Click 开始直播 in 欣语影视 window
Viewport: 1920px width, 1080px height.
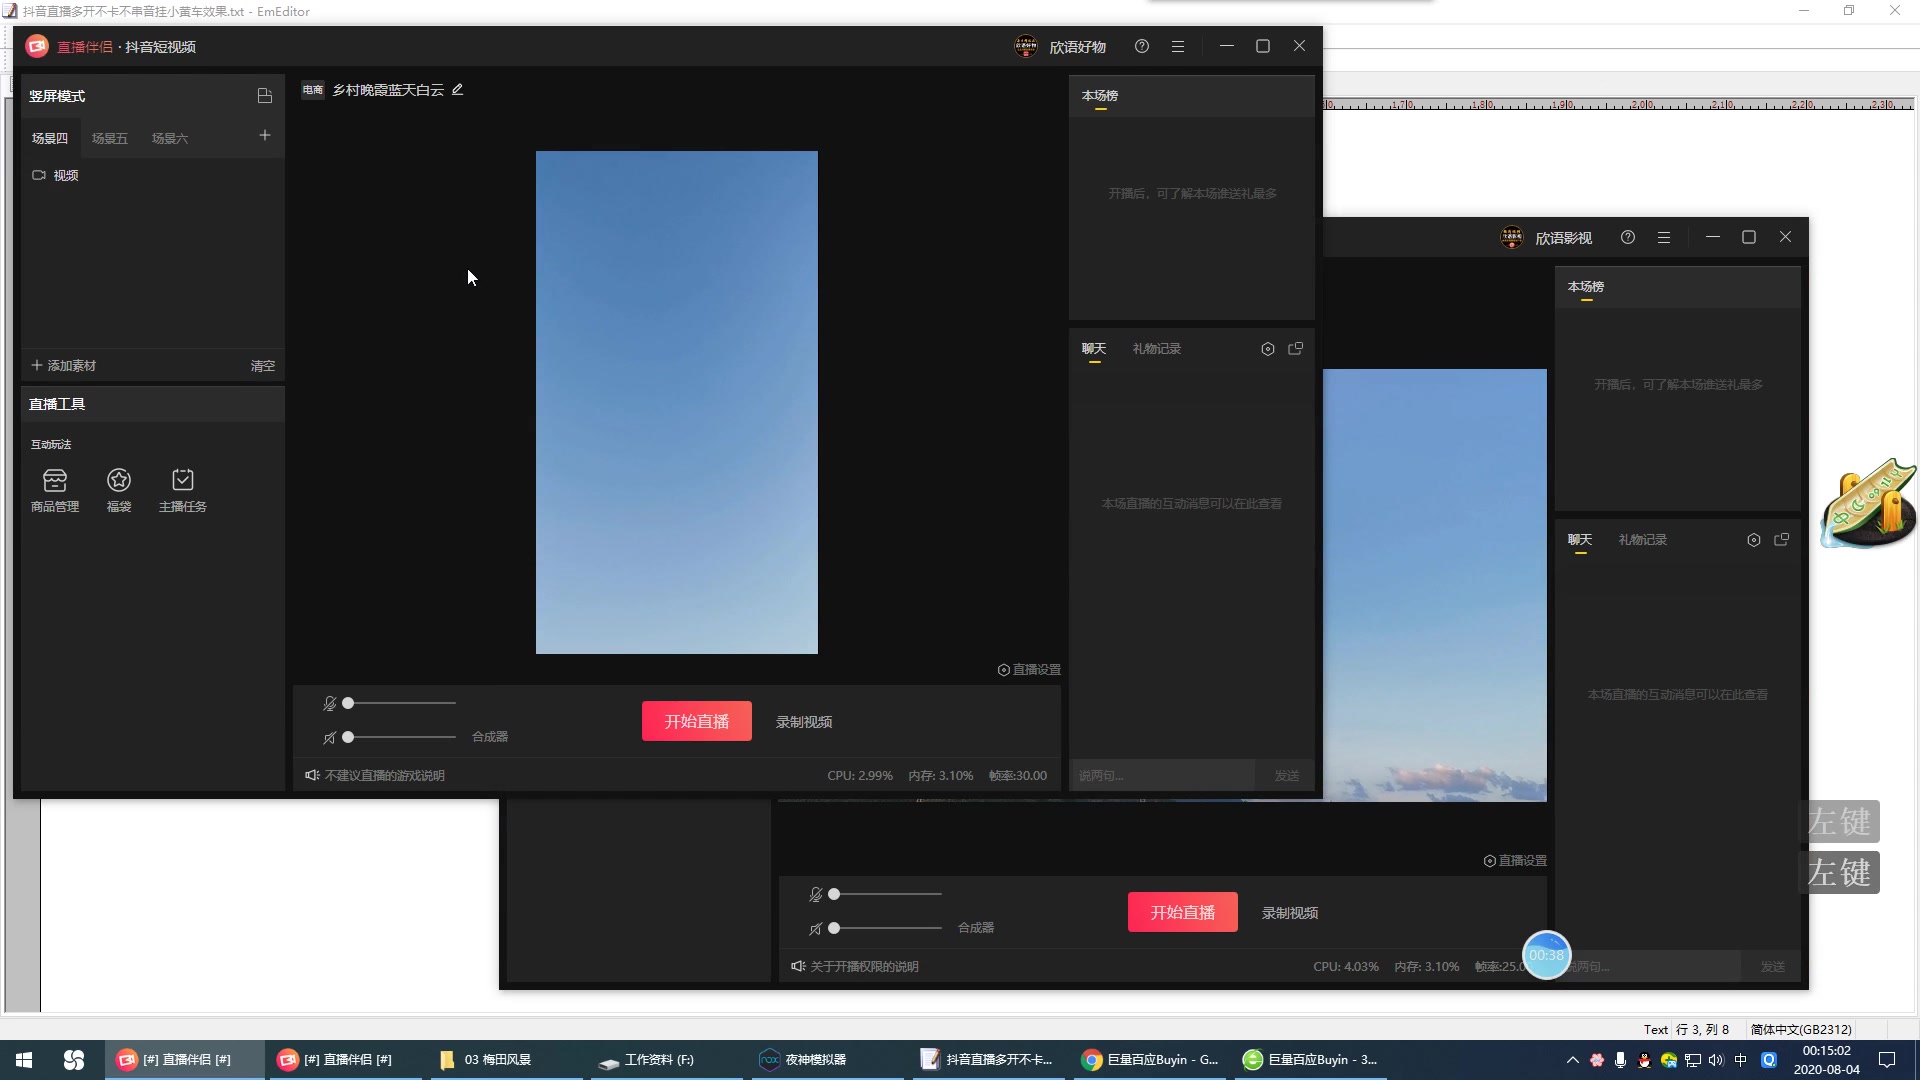[1183, 913]
